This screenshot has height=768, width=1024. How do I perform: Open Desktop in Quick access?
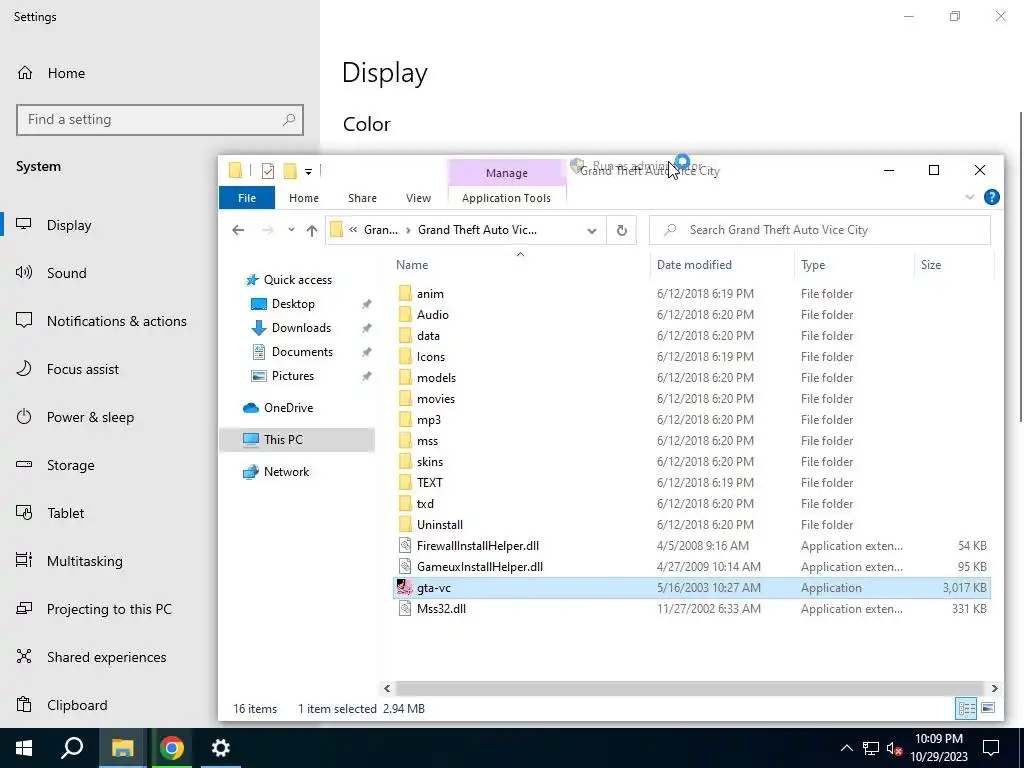(x=293, y=304)
